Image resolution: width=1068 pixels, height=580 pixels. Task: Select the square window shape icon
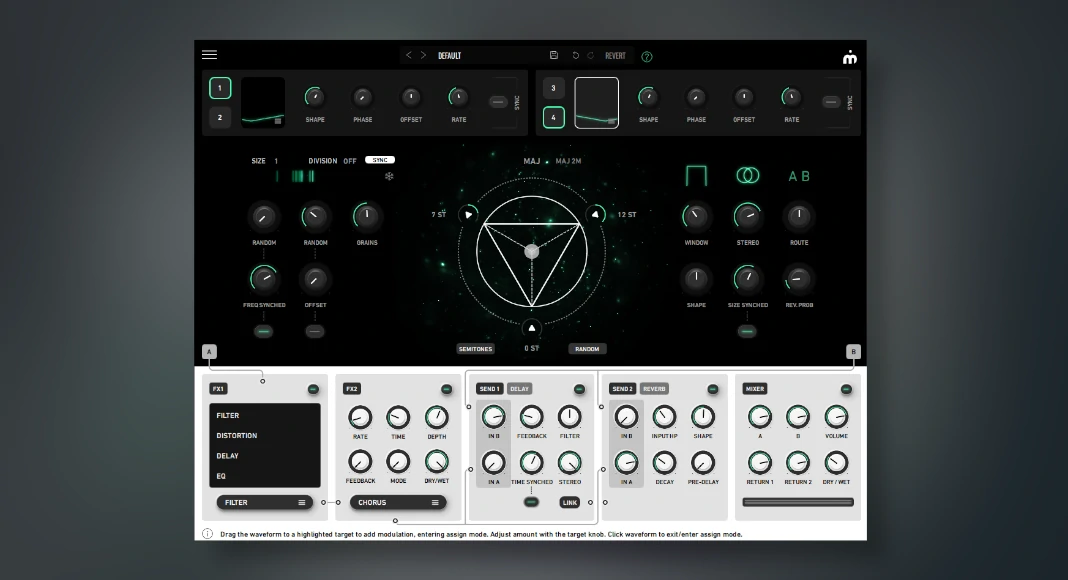pos(696,176)
